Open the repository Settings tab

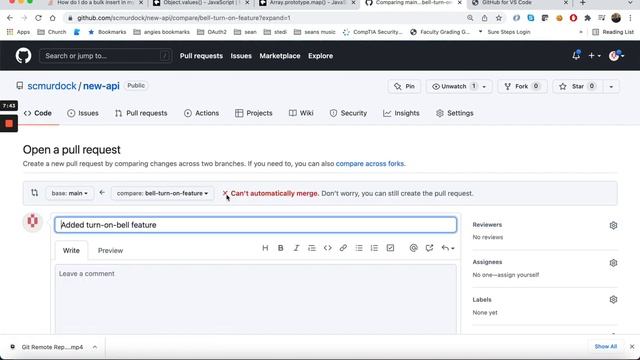(x=455, y=113)
